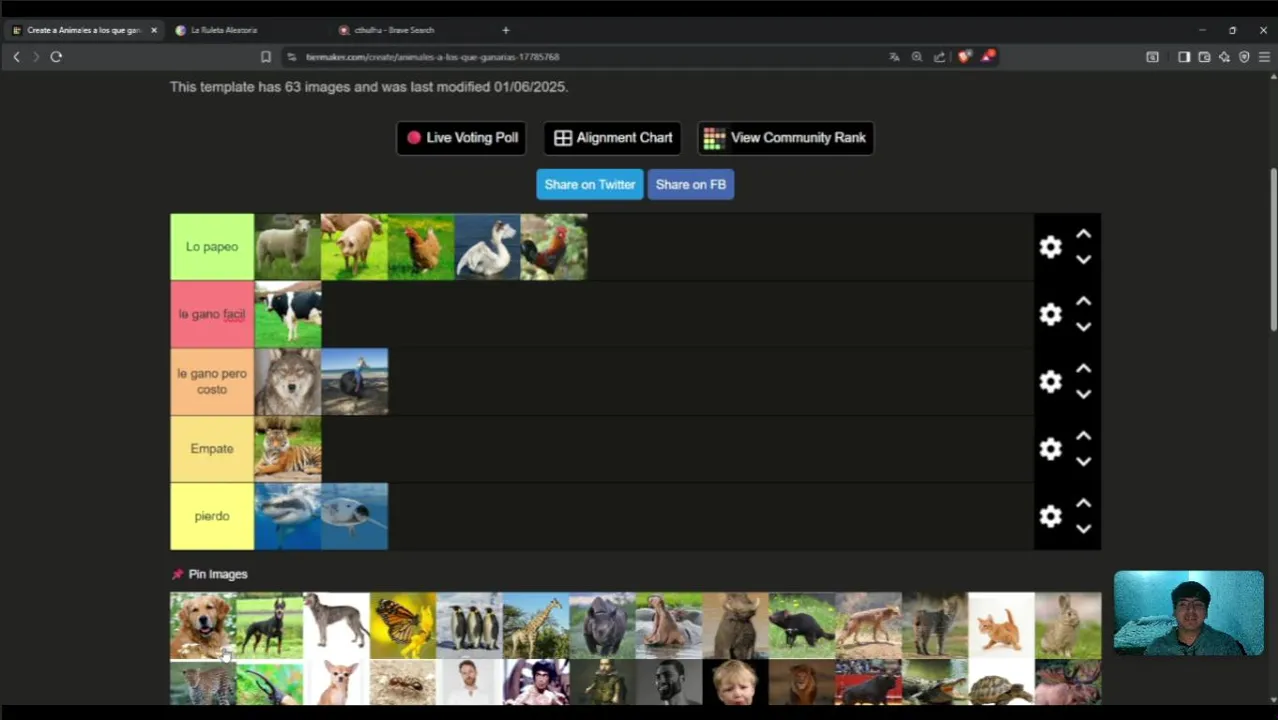Pick the butterfly image from pool
The width and height of the screenshot is (1278, 720).
pyautogui.click(x=403, y=626)
